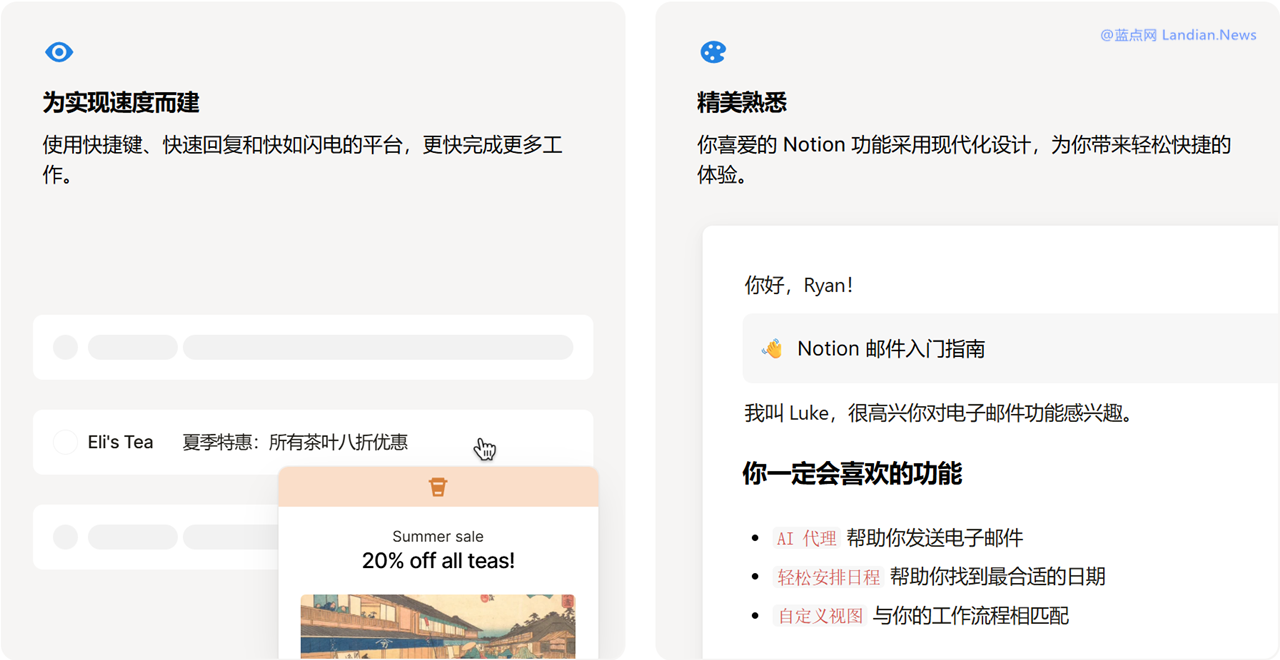Open the Eli's Tea sender name
This screenshot has width=1280, height=660.
[x=120, y=442]
